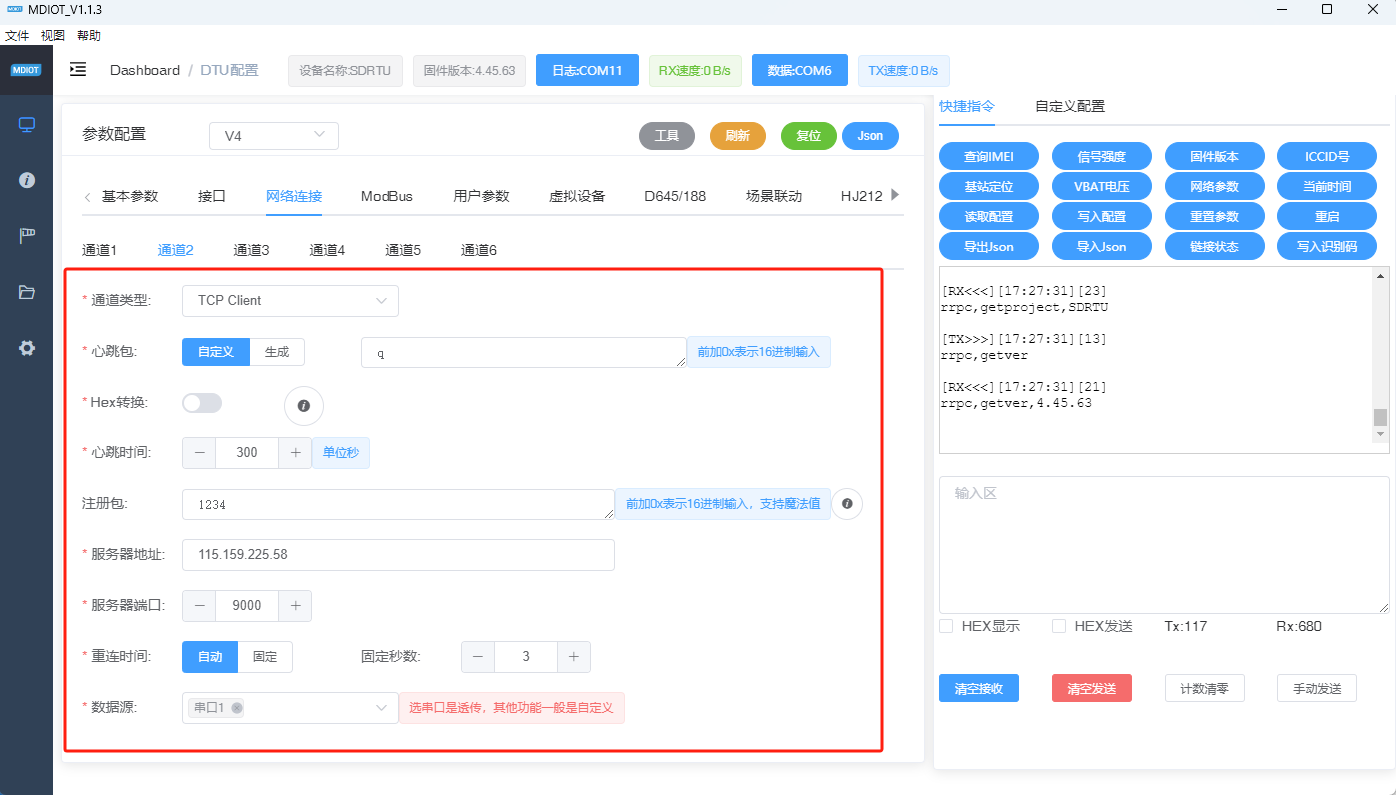
Task: Click info icon next to Hex转换 switch
Action: (304, 406)
